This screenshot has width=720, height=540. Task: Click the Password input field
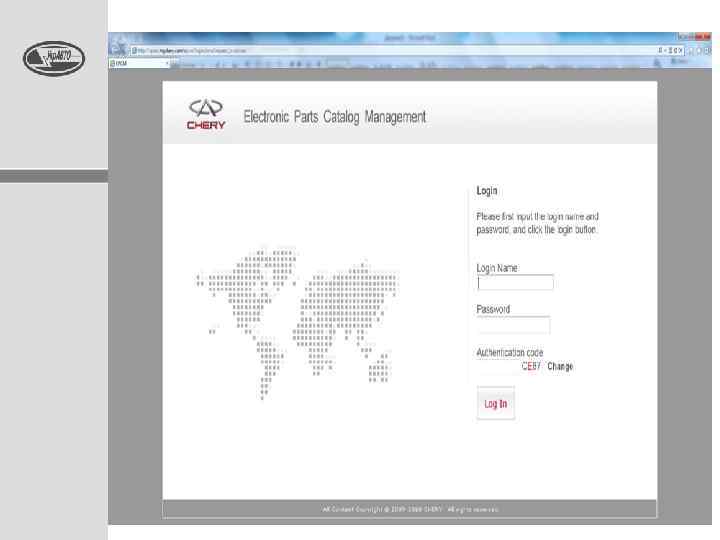point(513,325)
